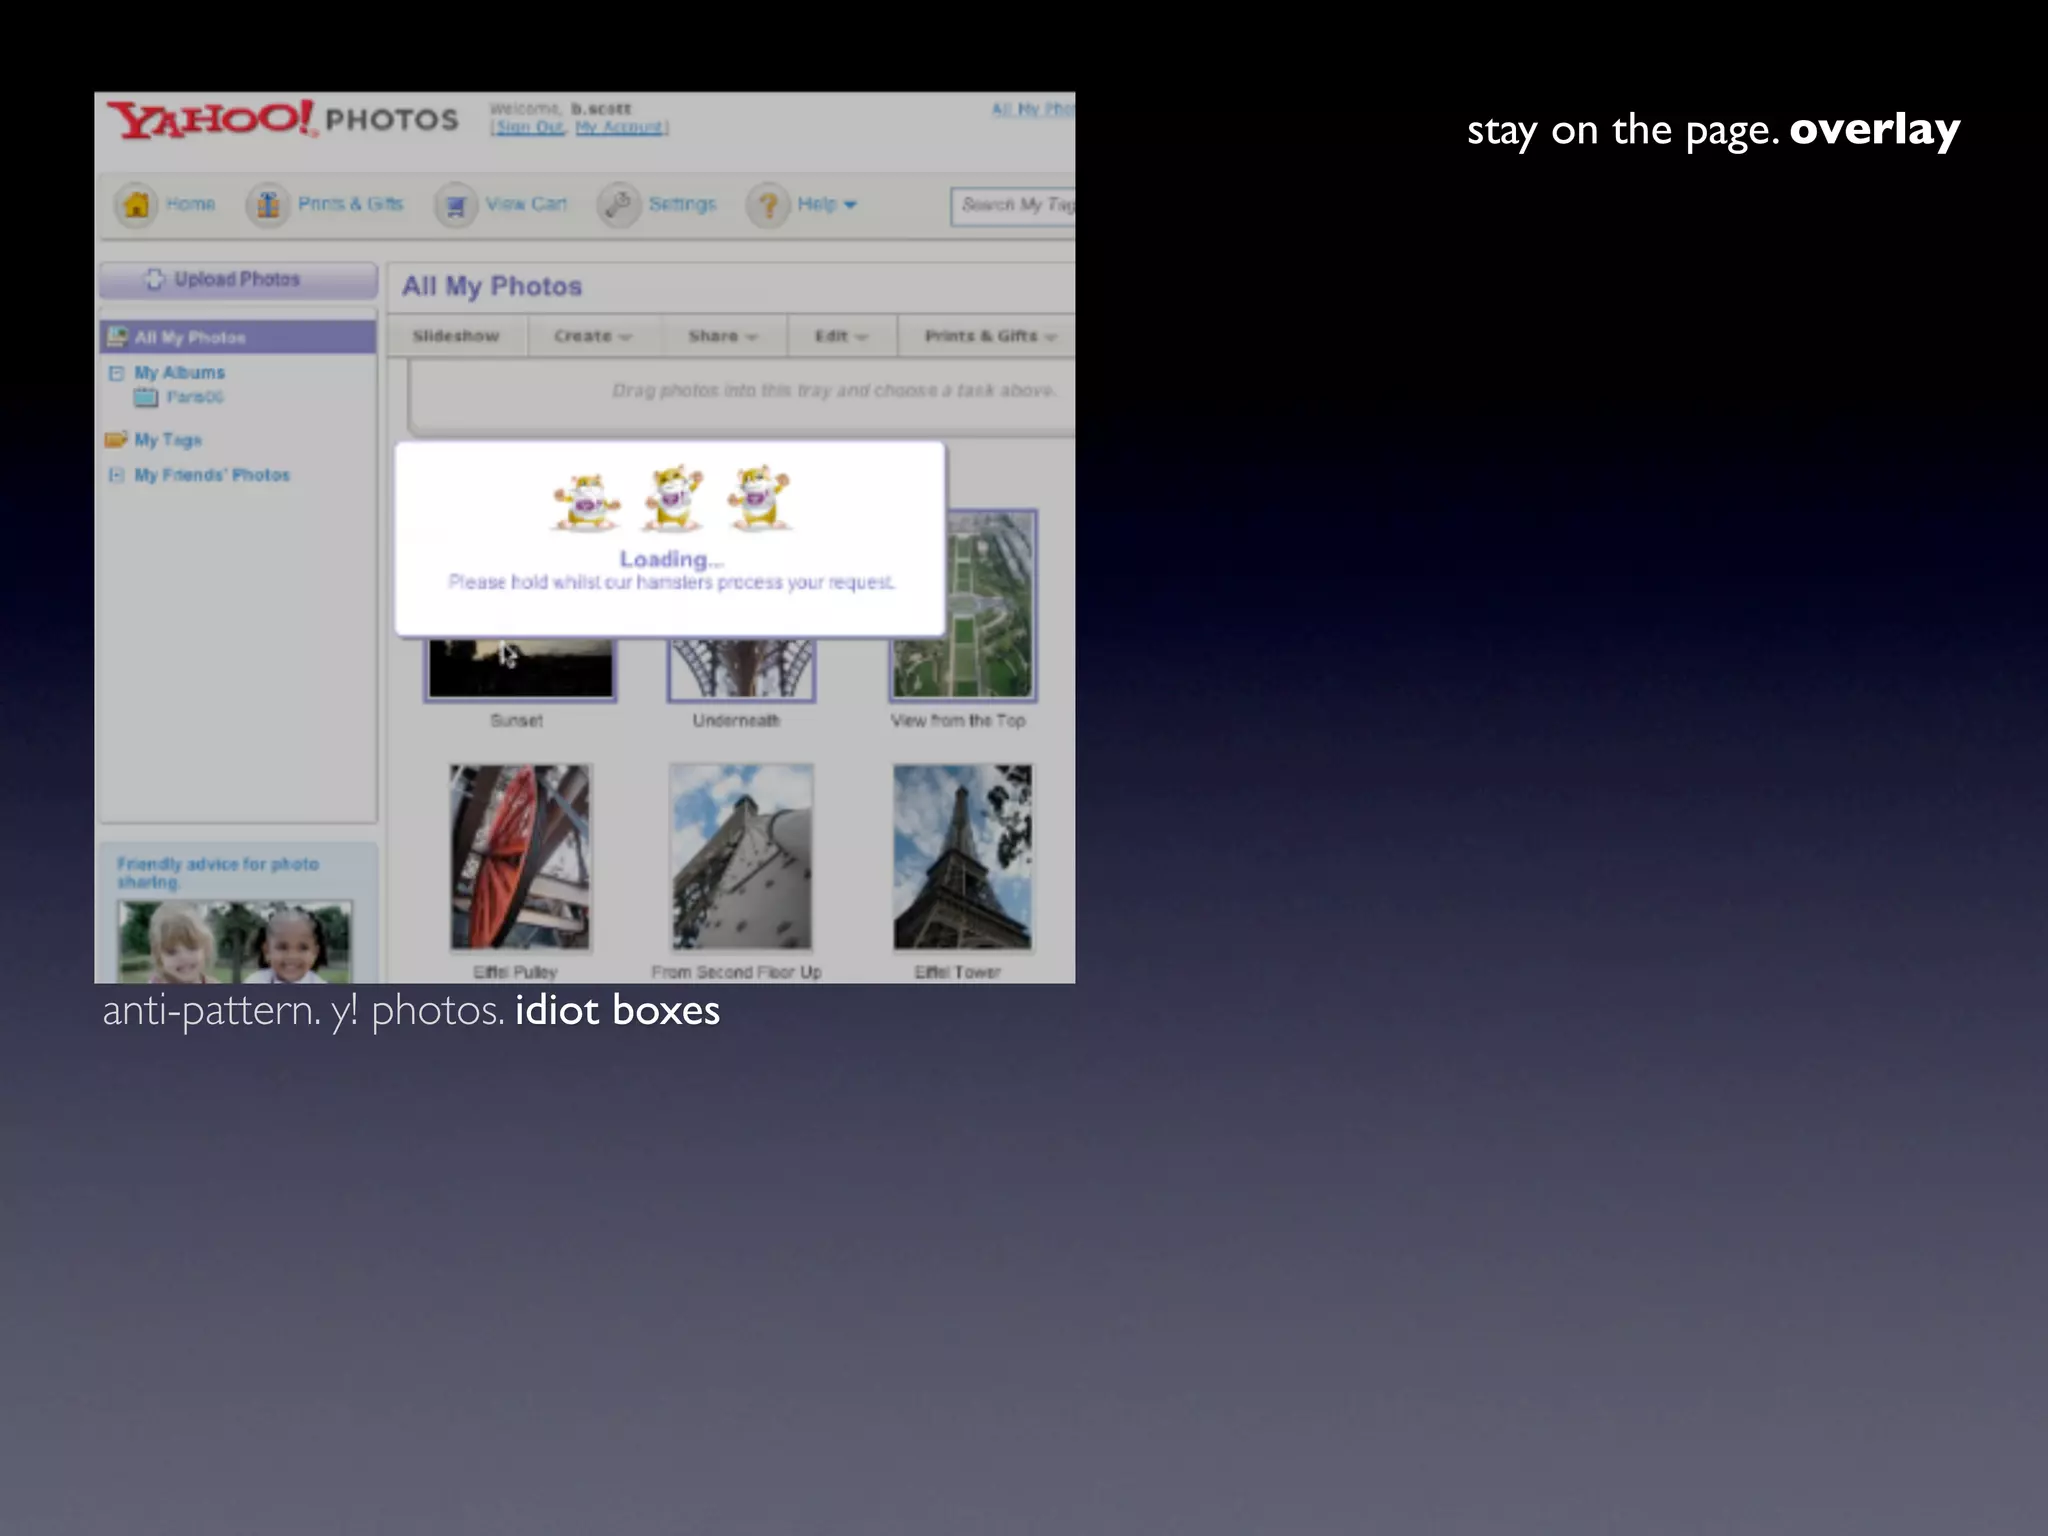Select the Eiffel Pulley thumbnail
Screen dimensions: 2048x1536
520,857
